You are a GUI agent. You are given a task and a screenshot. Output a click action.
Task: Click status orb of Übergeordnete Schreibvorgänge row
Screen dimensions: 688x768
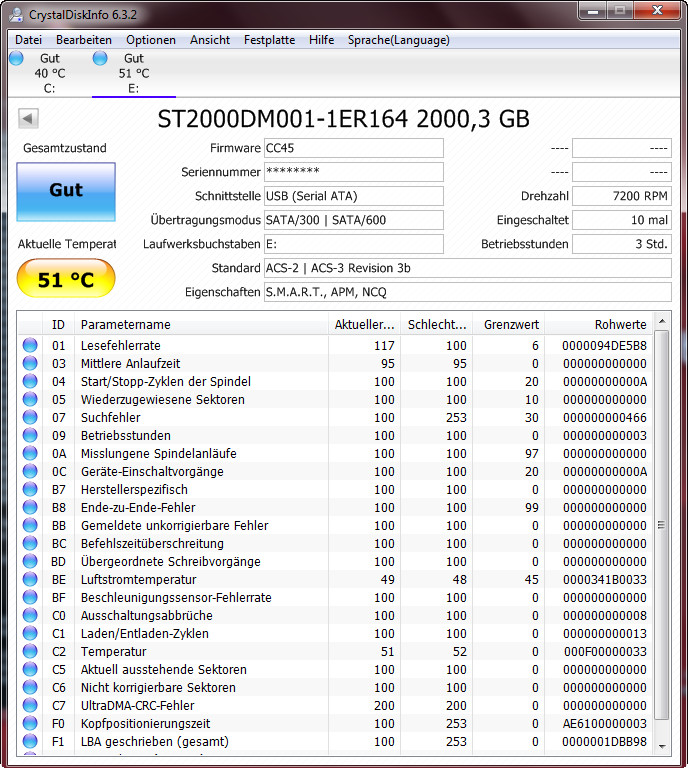(x=30, y=561)
